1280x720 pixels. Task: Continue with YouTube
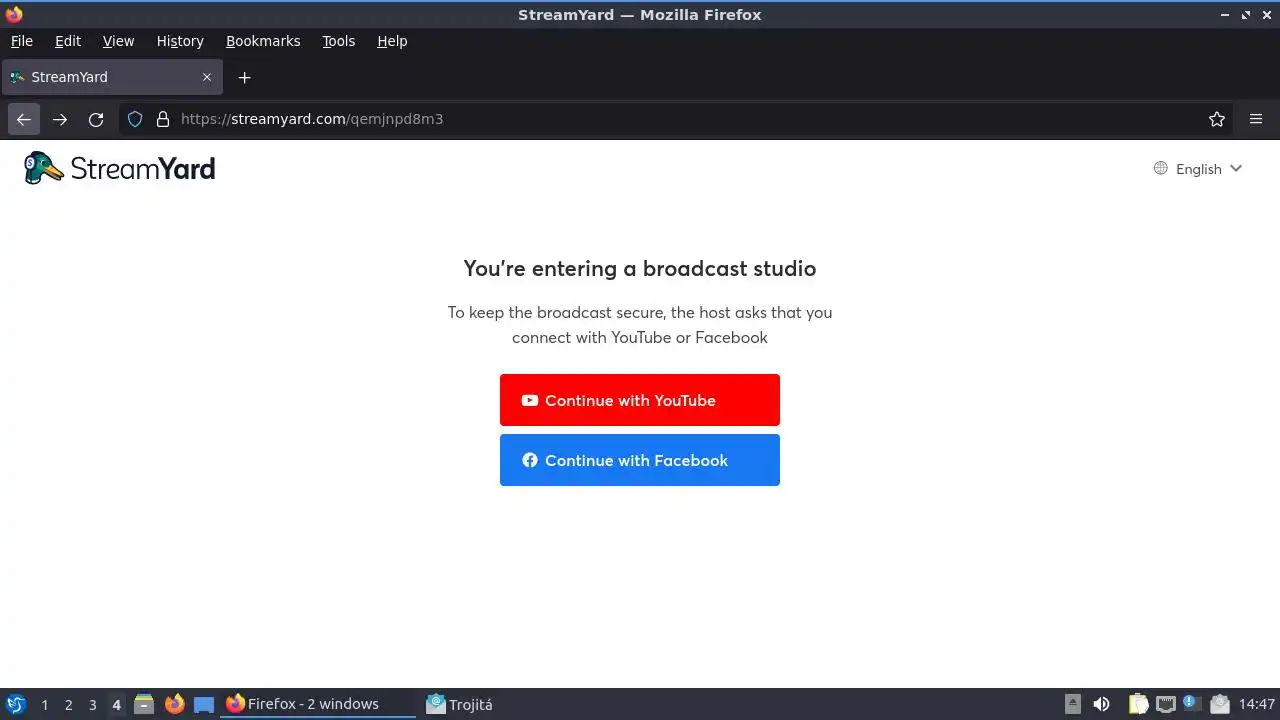click(640, 400)
